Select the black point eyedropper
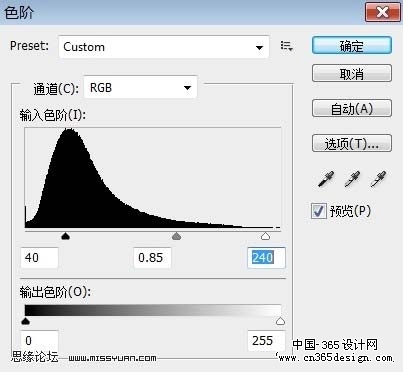Screen dimensions: 403x372 click(325, 179)
